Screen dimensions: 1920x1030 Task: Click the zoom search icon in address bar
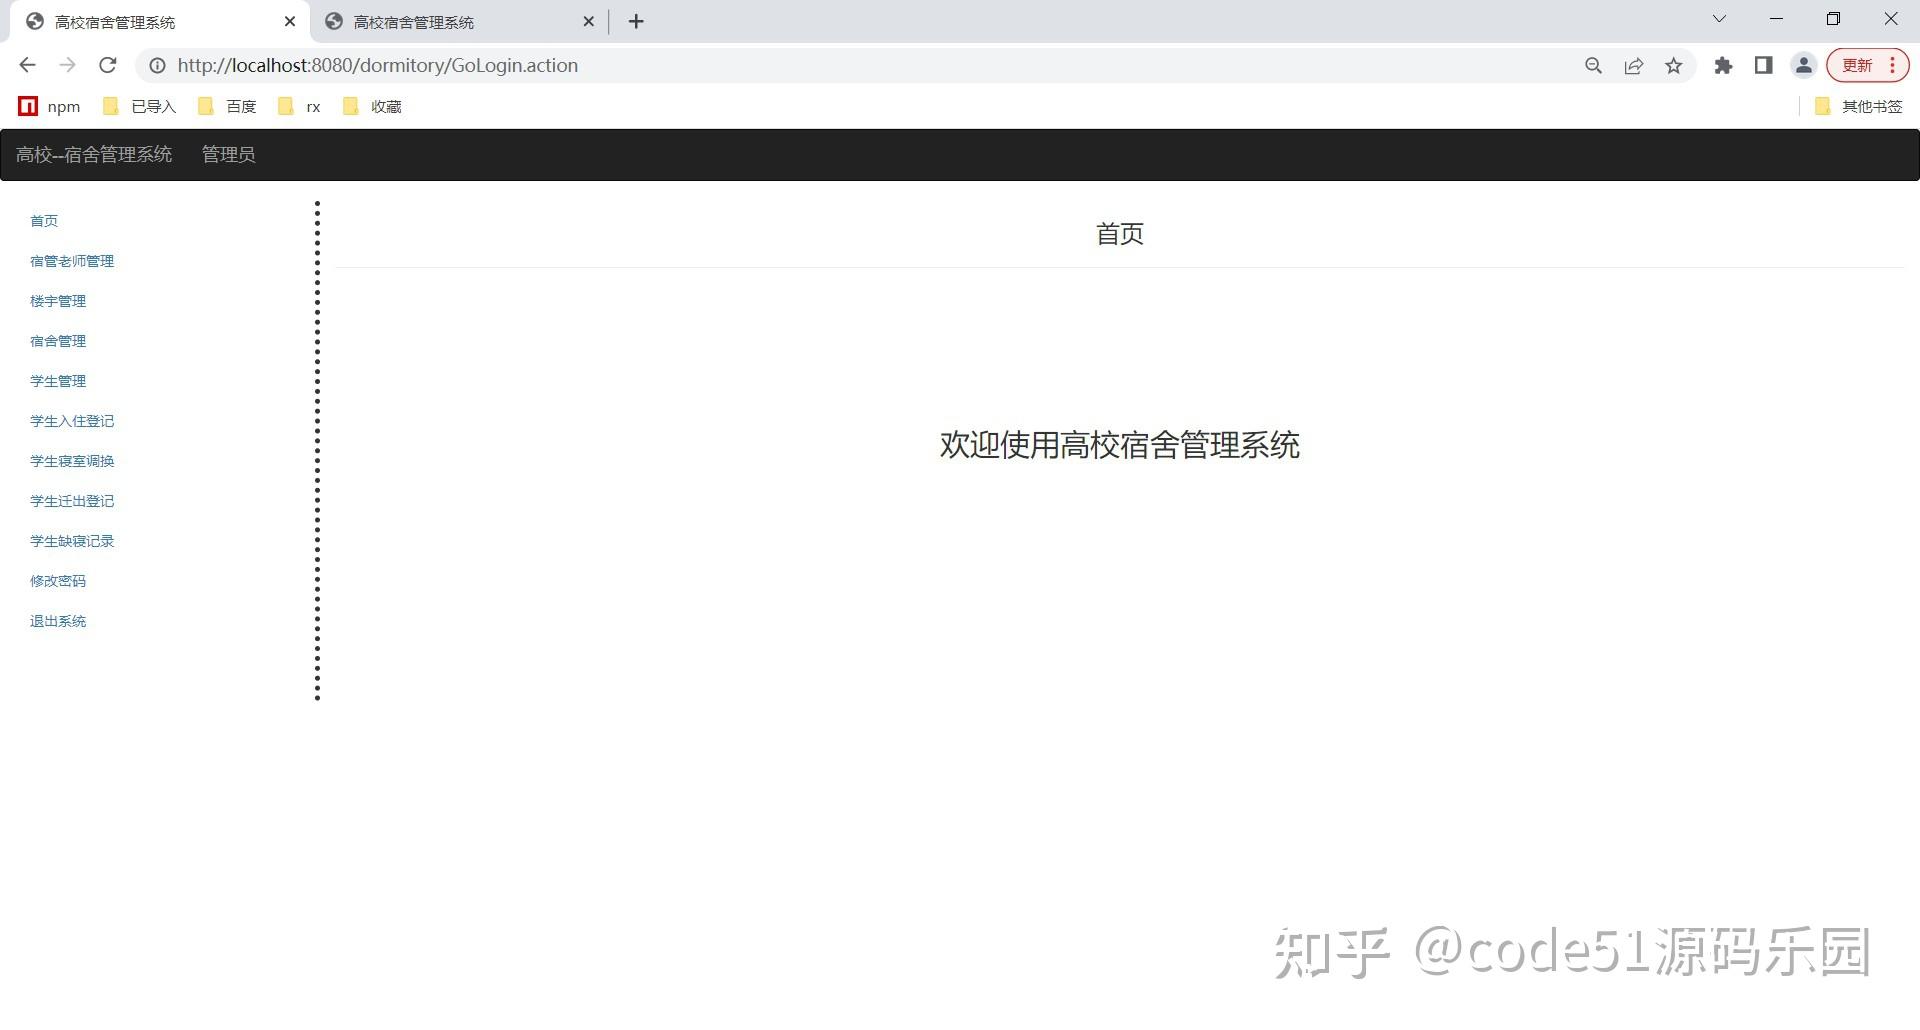1592,65
